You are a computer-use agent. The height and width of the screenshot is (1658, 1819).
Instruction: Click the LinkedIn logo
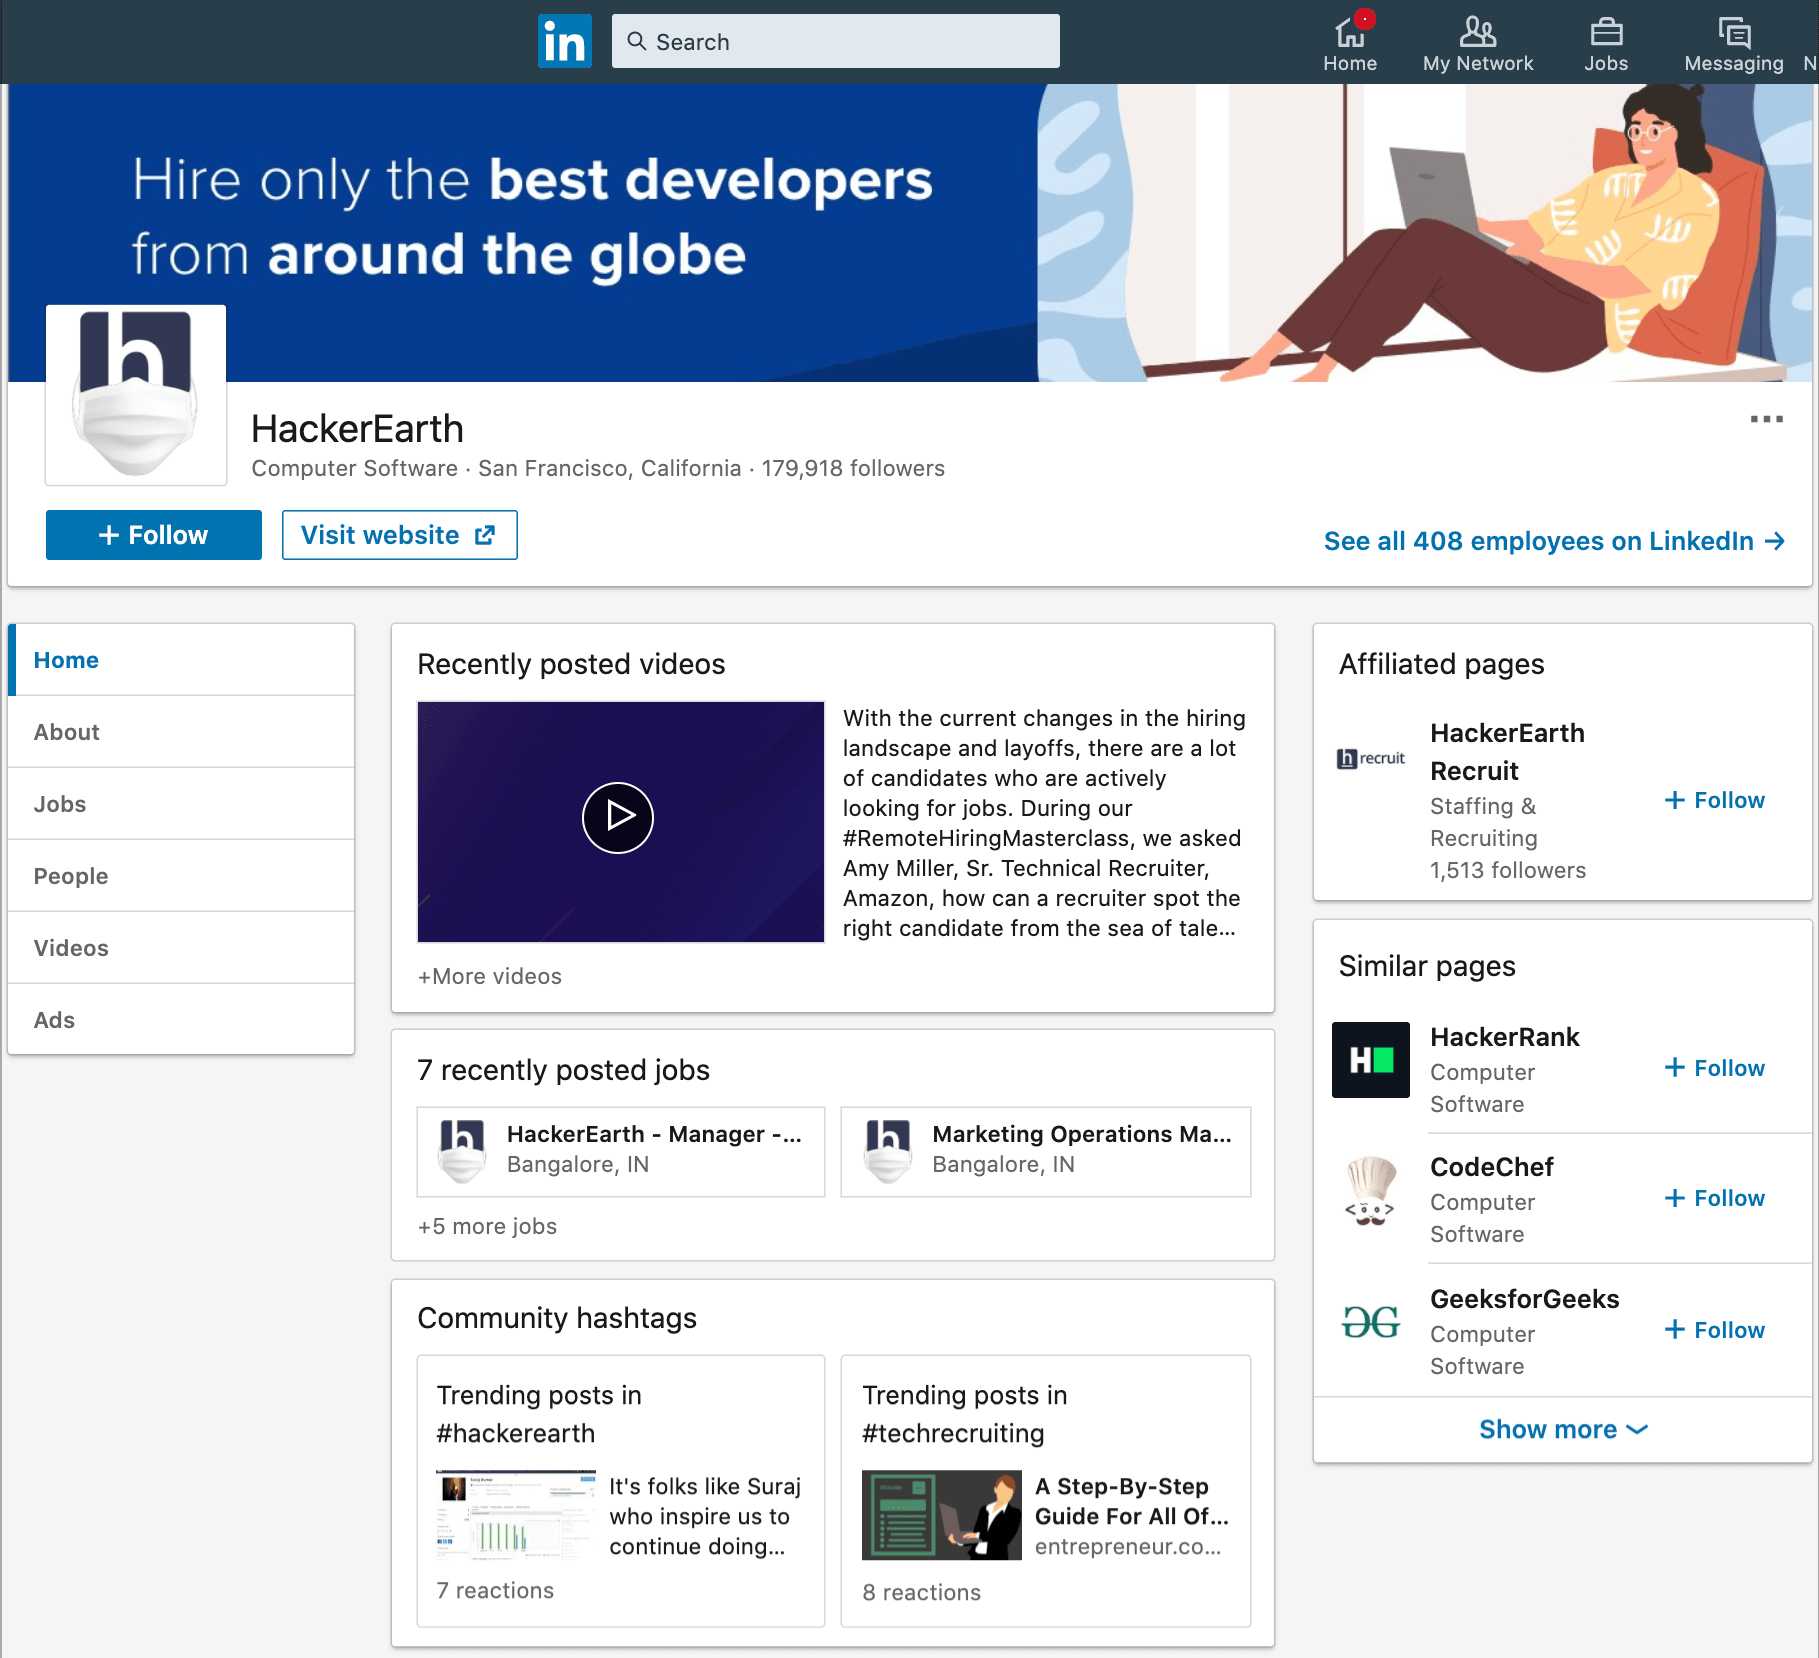564,41
